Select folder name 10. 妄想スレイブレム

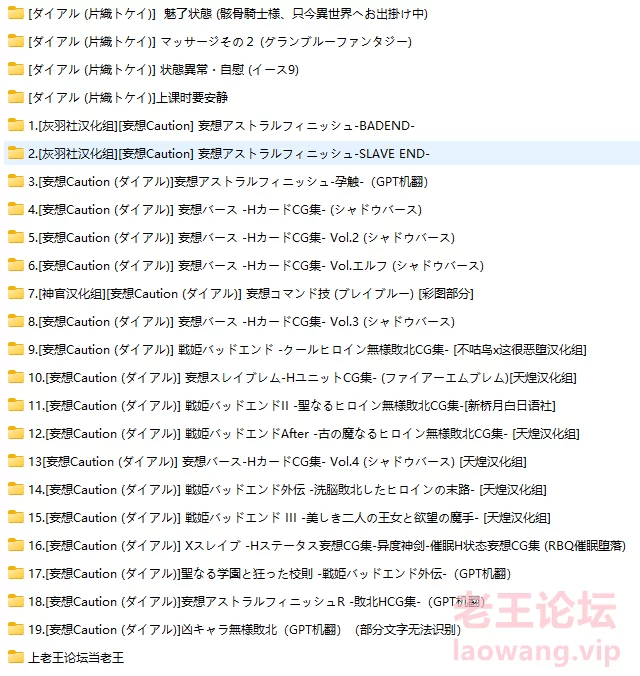(x=302, y=378)
